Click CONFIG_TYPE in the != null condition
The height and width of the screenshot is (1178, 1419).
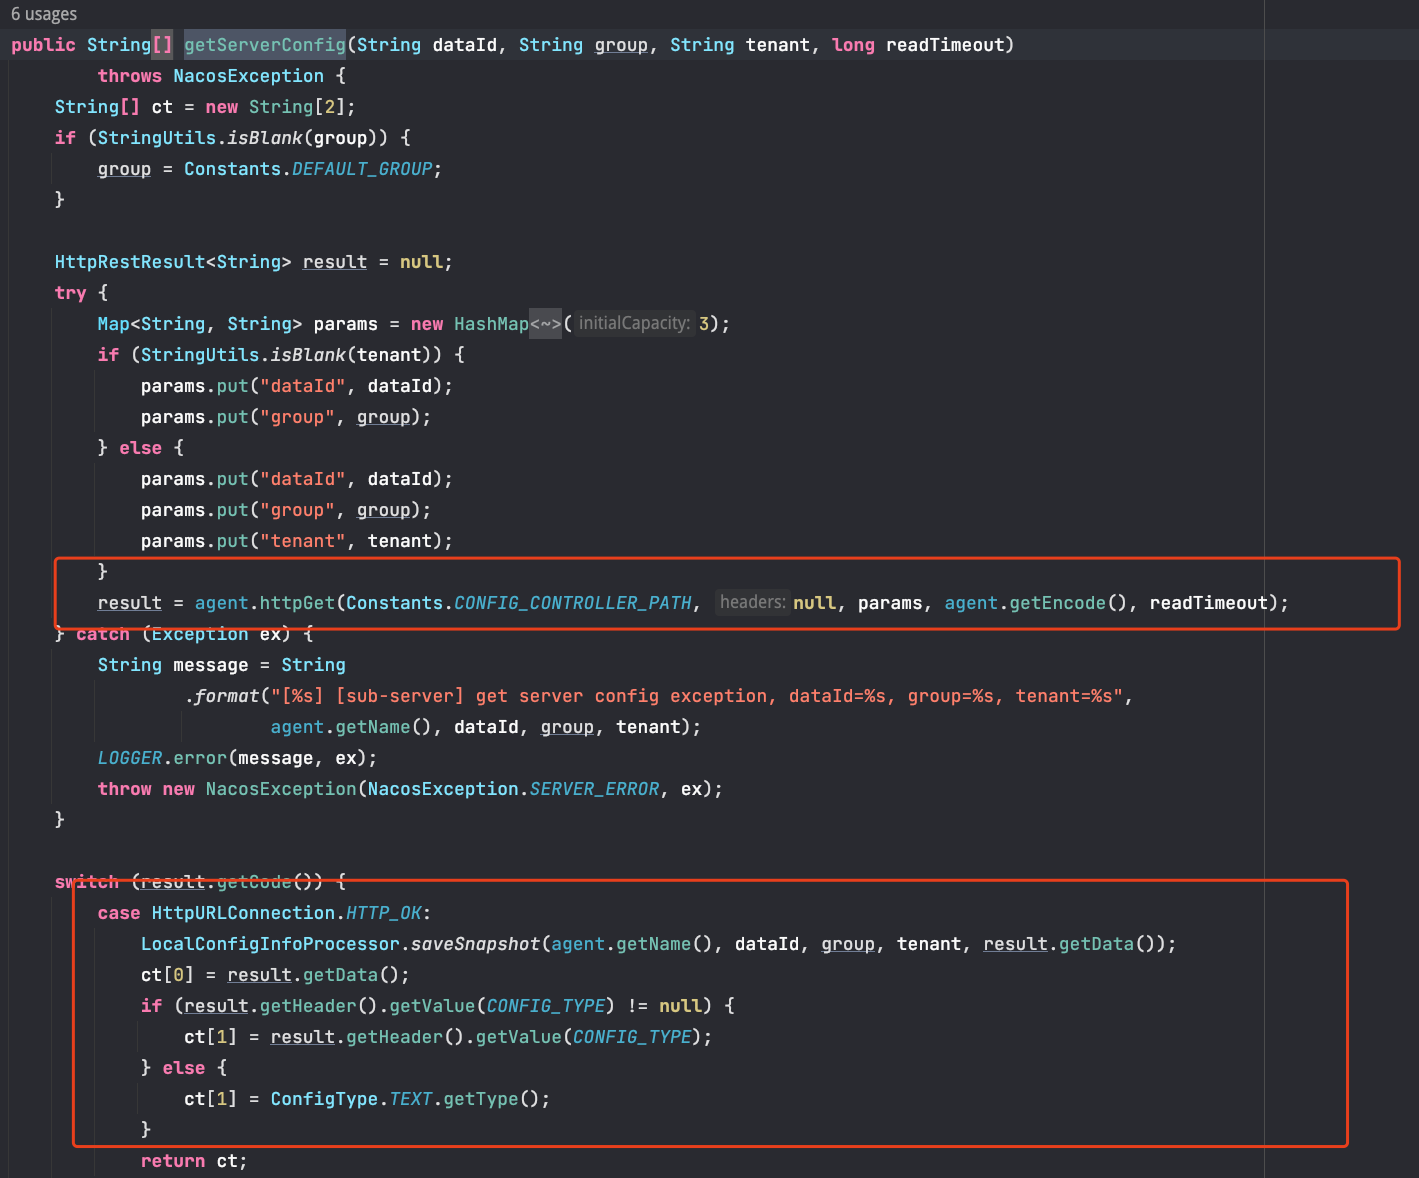(546, 1006)
